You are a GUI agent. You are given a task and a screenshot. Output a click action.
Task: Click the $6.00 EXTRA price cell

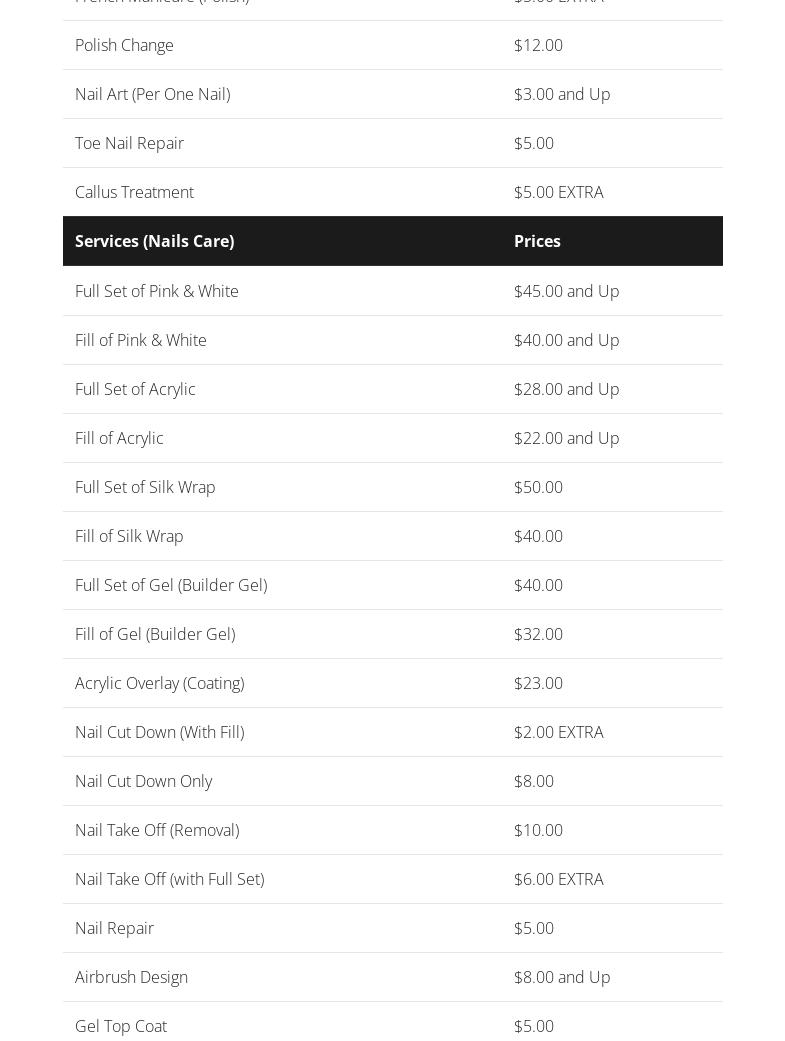(558, 879)
